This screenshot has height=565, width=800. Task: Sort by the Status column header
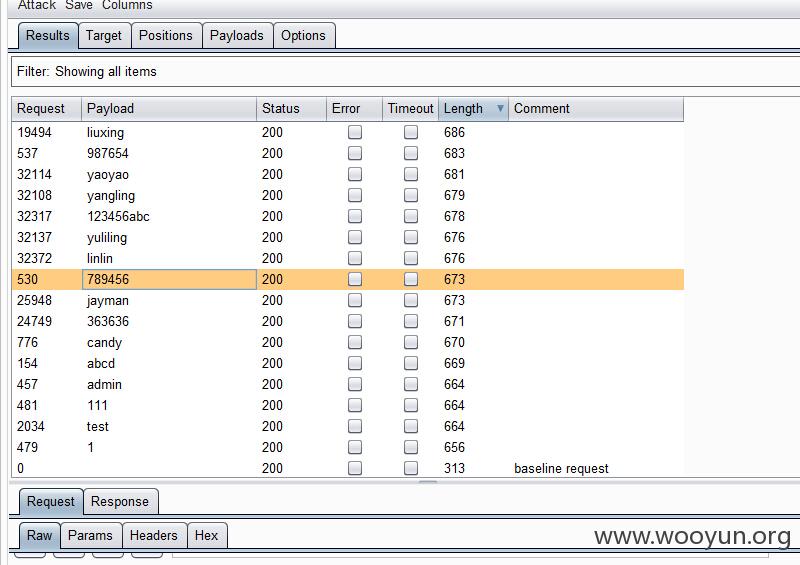[291, 109]
